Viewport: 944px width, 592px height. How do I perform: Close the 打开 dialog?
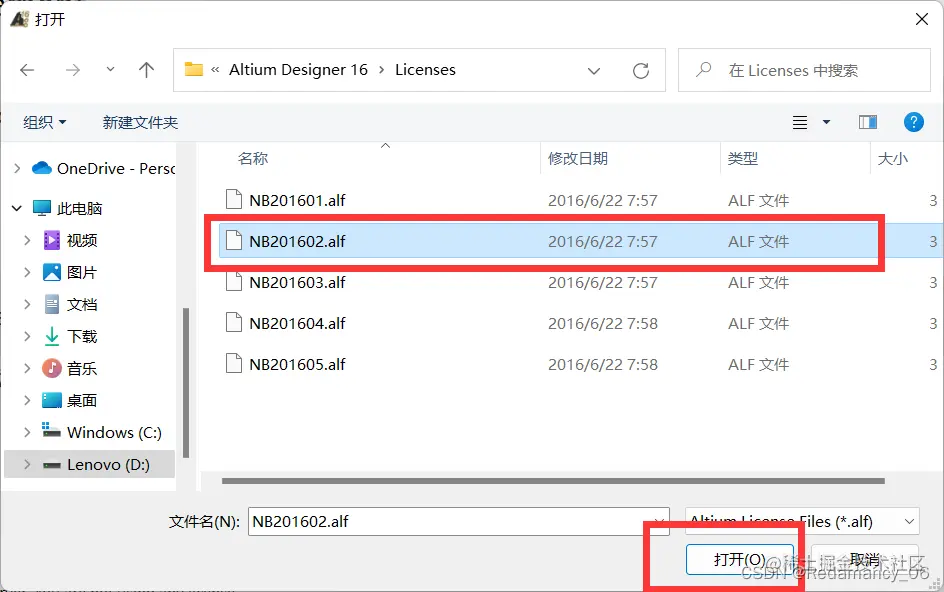pos(922,19)
